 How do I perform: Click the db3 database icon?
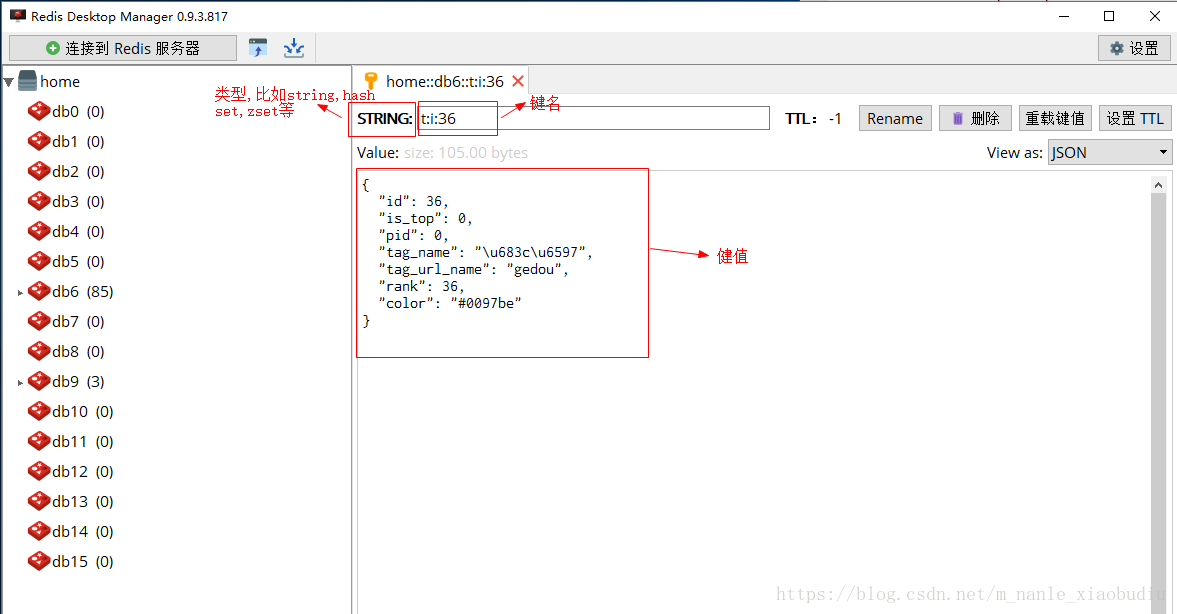coord(38,201)
